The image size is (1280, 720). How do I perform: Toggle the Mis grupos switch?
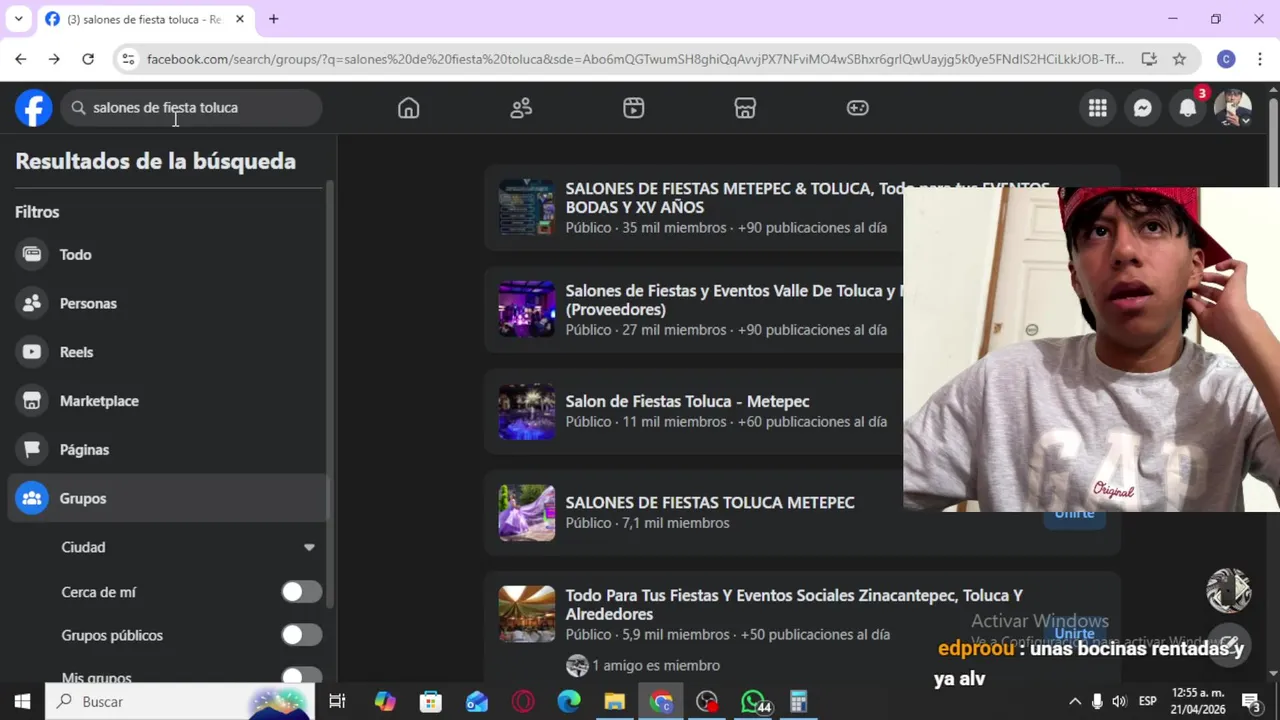point(301,676)
